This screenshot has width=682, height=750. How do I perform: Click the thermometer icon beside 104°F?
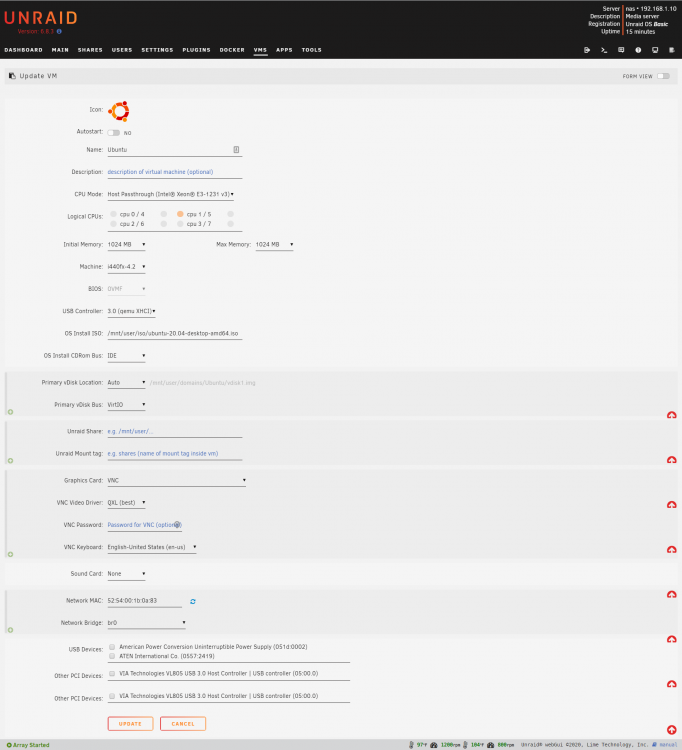pos(465,745)
